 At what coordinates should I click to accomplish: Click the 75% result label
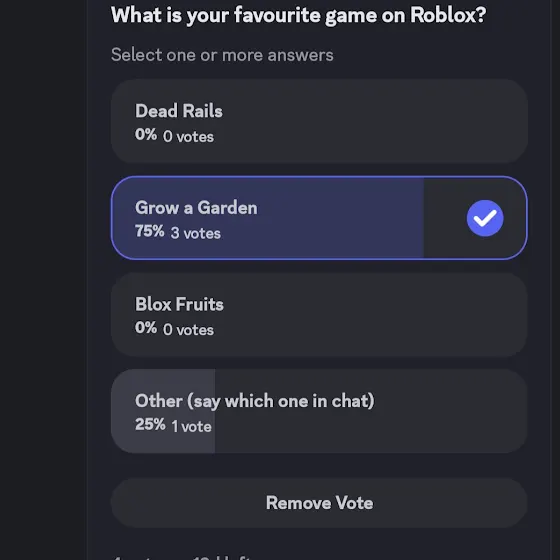click(149, 231)
